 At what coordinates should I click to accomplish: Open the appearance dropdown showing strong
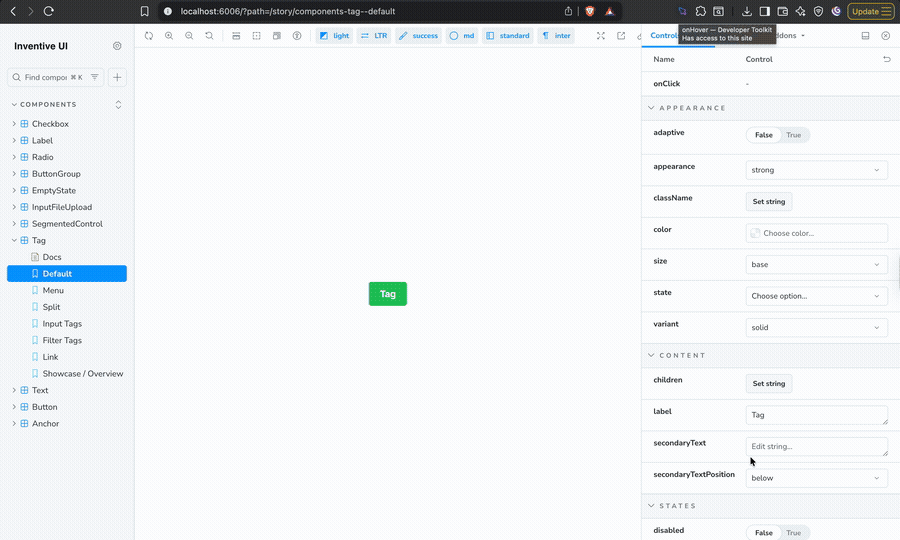[x=816, y=170]
